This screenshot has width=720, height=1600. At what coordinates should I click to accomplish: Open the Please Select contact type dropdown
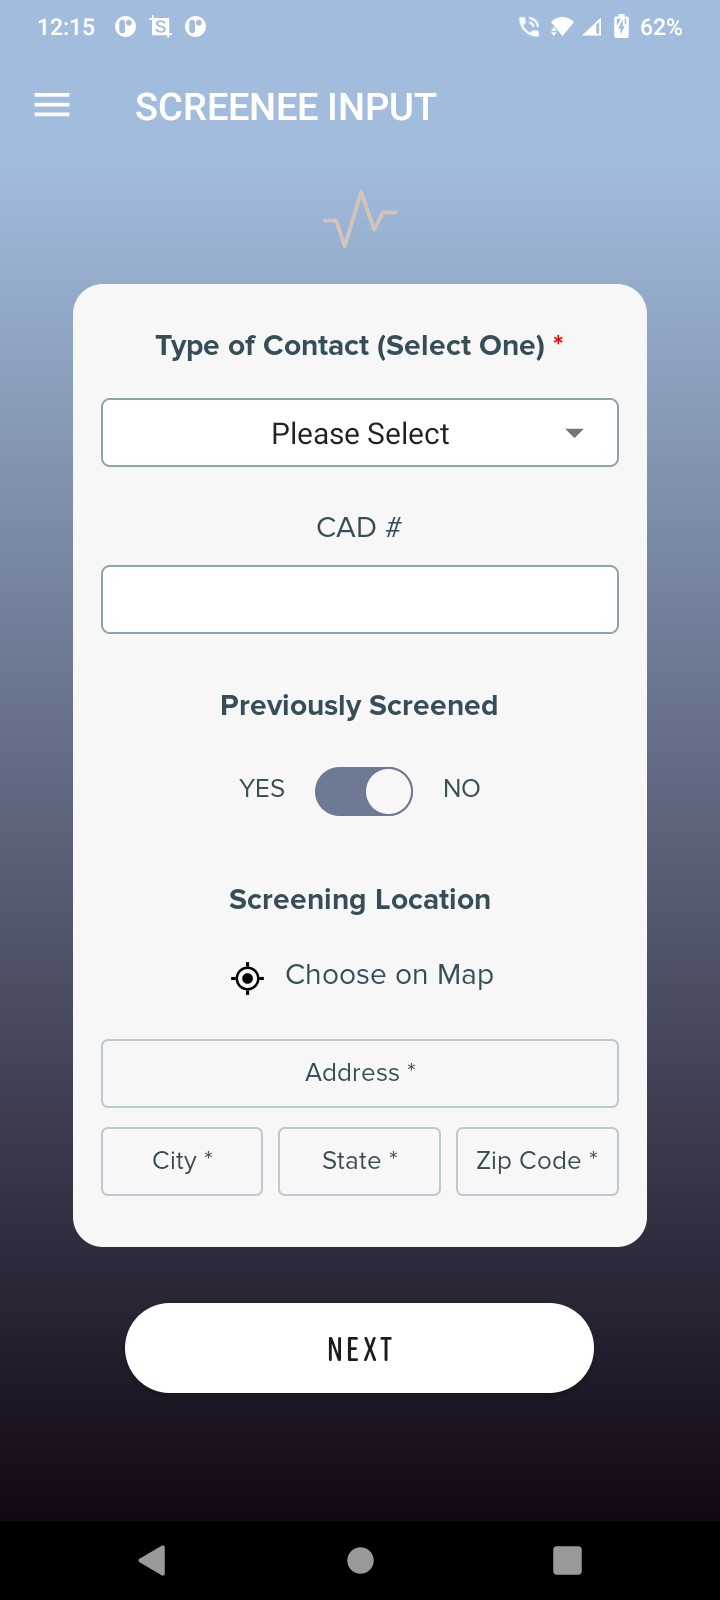pyautogui.click(x=360, y=433)
